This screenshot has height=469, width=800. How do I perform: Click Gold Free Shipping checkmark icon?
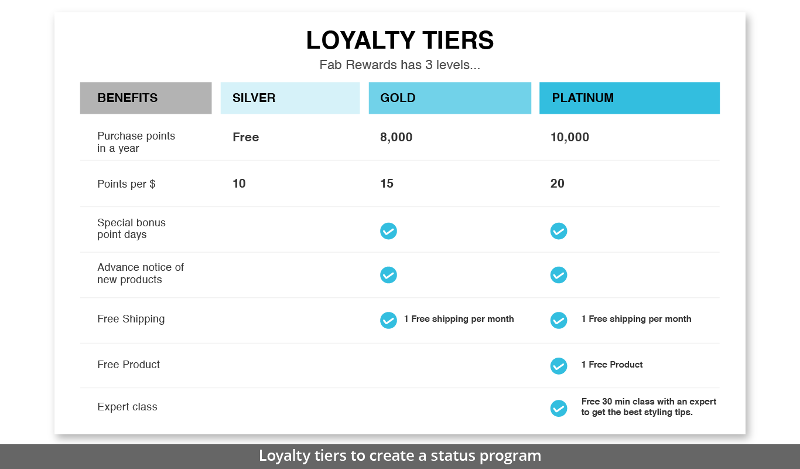(388, 320)
